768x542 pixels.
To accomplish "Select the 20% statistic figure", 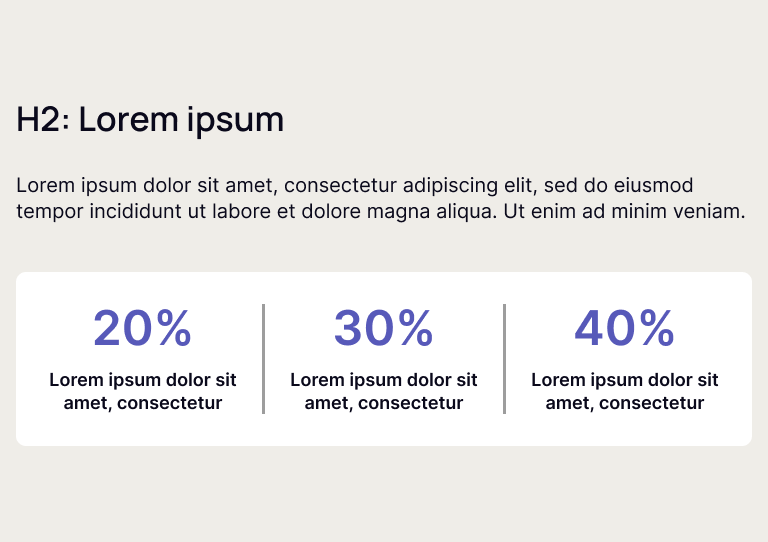I will tap(142, 328).
